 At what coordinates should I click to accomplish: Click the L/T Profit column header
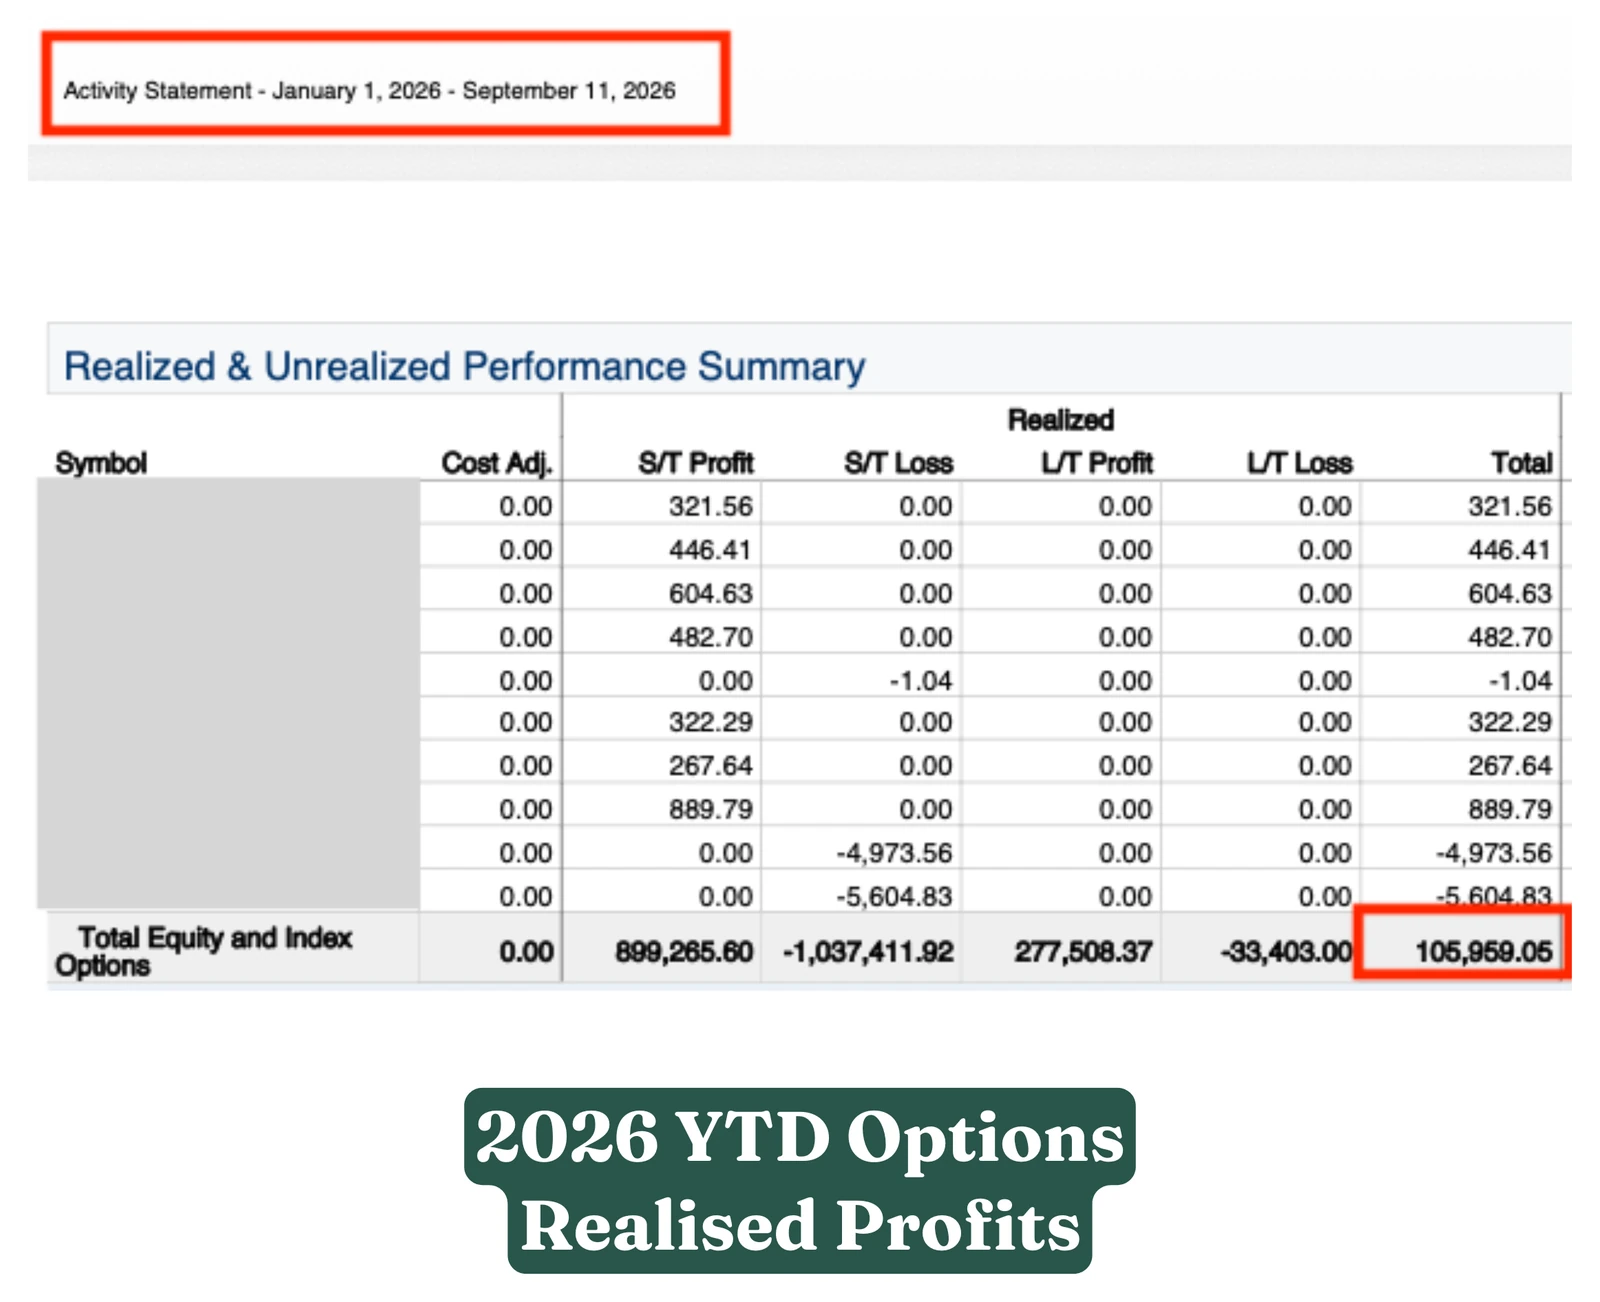tap(1097, 463)
